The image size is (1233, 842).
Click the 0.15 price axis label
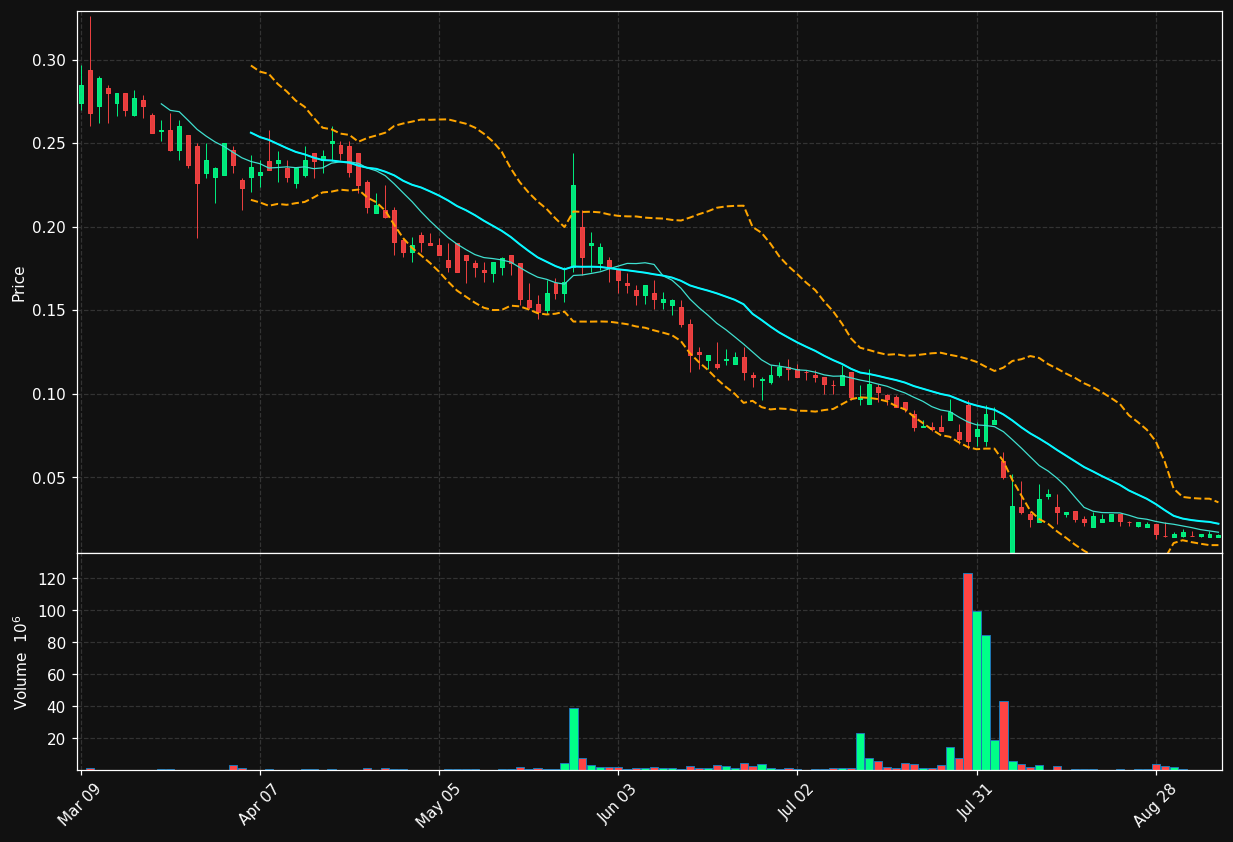pos(49,310)
